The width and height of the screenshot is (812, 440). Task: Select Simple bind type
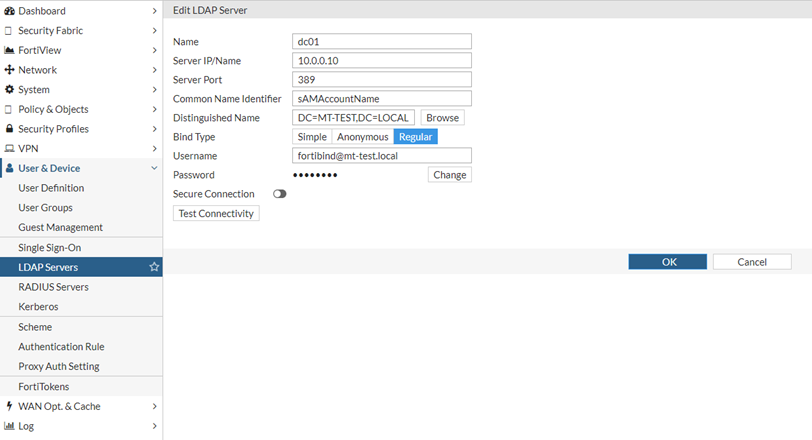pyautogui.click(x=312, y=137)
